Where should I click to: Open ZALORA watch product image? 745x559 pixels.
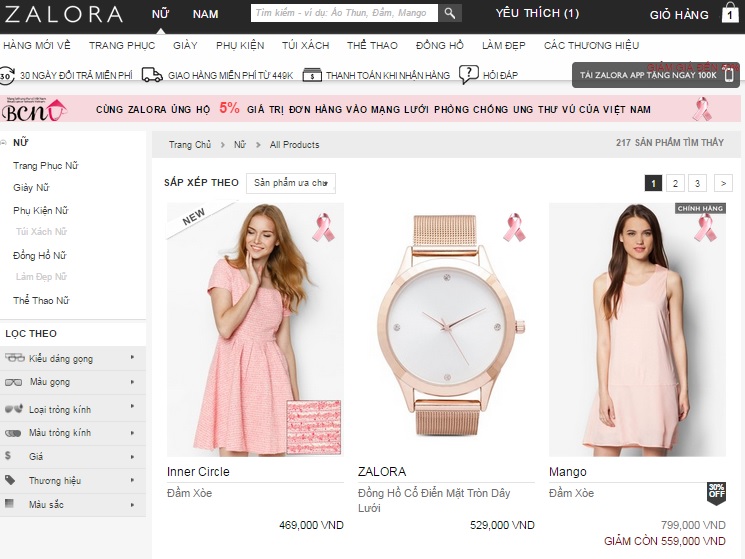point(446,330)
